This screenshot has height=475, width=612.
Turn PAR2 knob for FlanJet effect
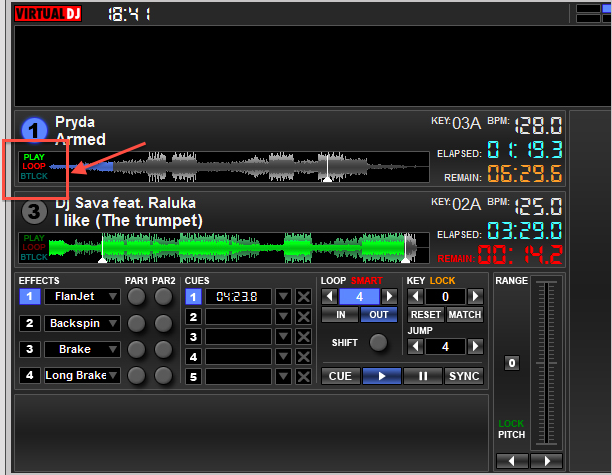[163, 297]
